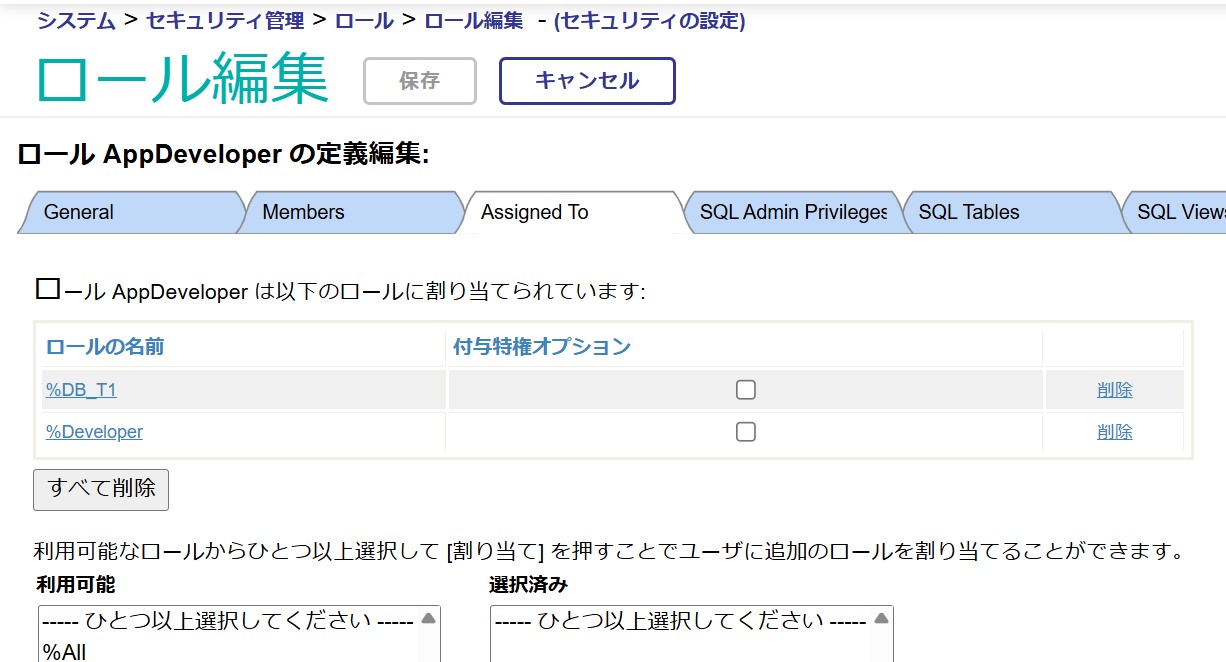Open the %DB_T1 role link

click(x=81, y=390)
